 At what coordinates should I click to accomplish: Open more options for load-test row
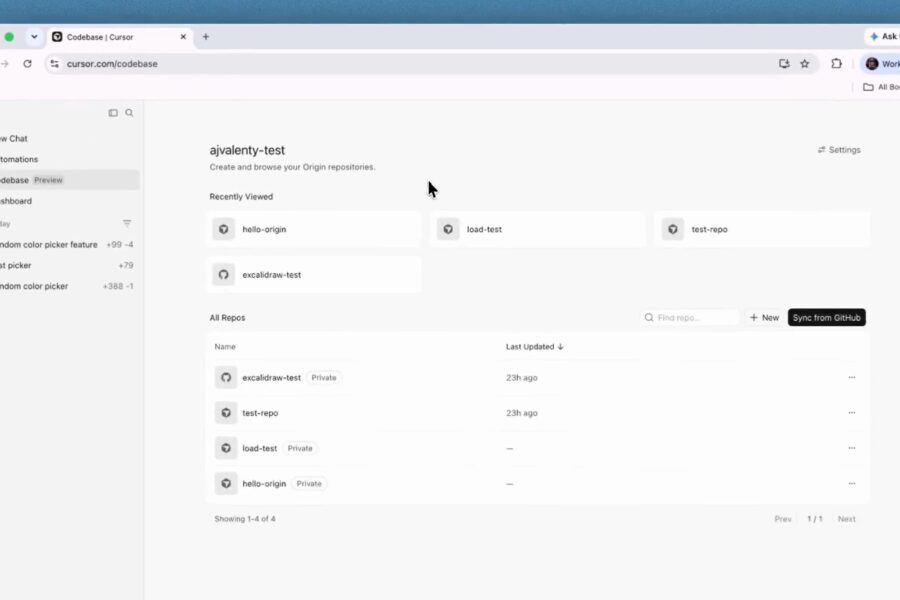852,448
